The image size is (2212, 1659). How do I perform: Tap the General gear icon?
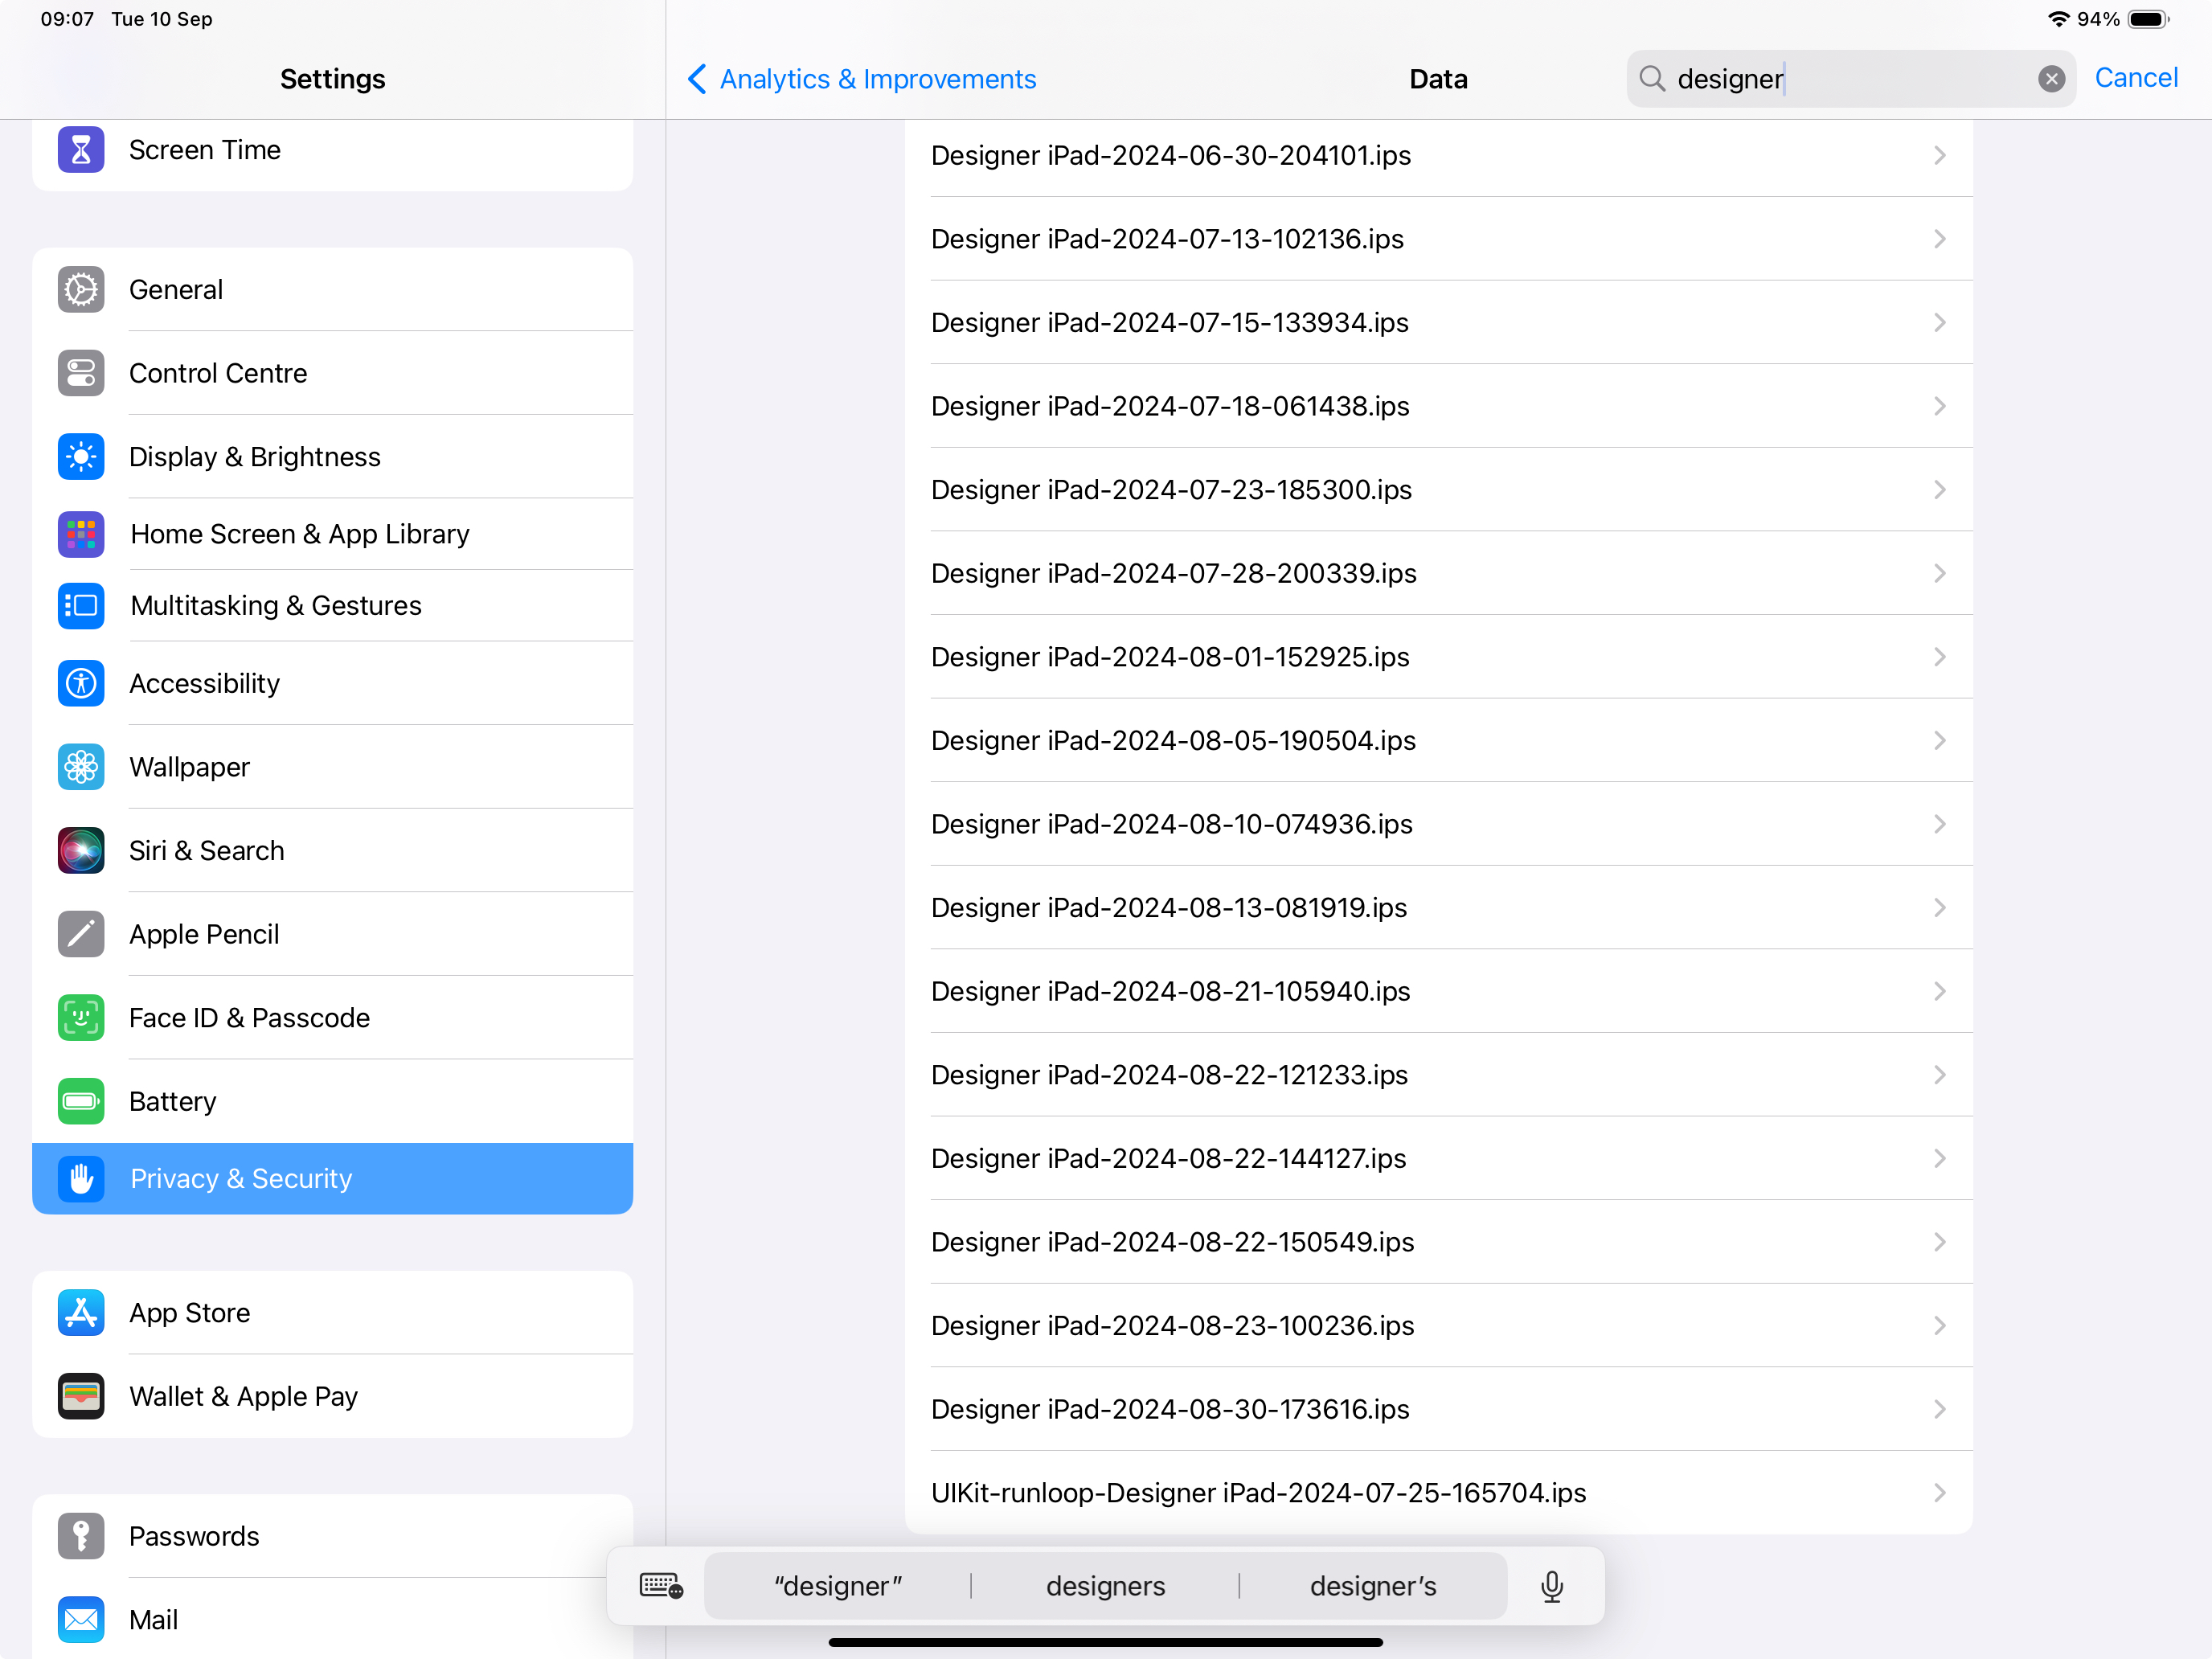click(x=81, y=290)
